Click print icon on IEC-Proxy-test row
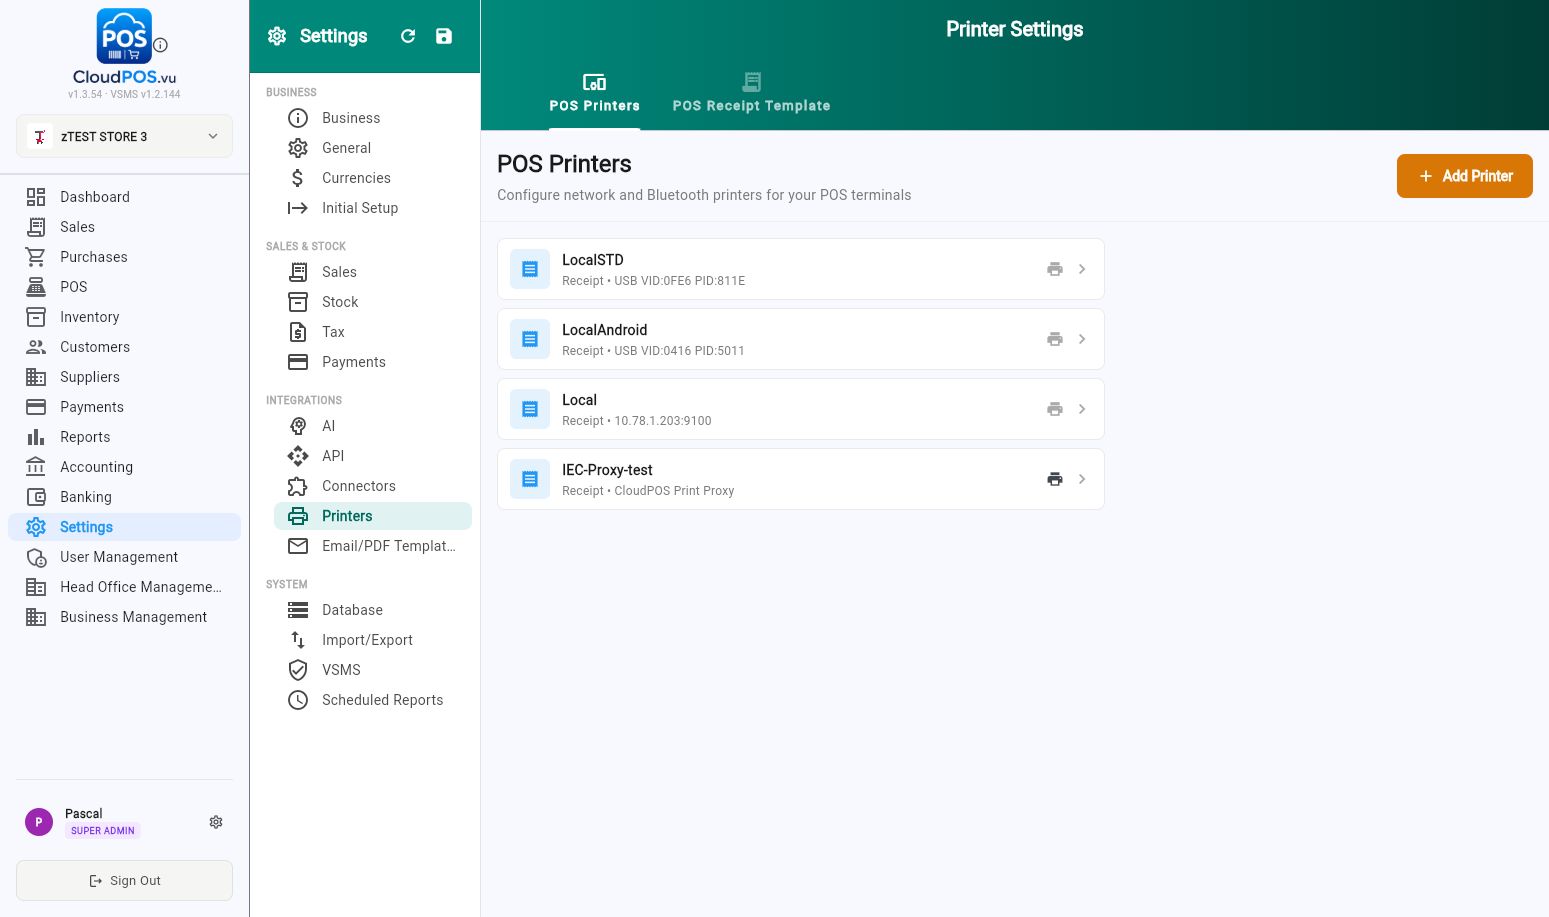 pos(1055,479)
